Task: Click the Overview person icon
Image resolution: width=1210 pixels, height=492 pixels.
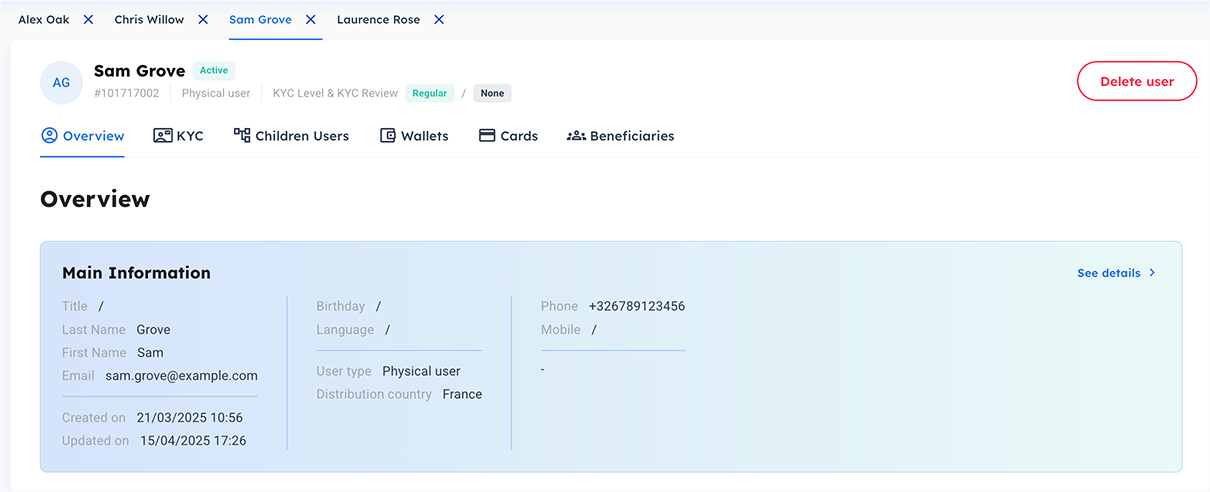Action: (x=49, y=135)
